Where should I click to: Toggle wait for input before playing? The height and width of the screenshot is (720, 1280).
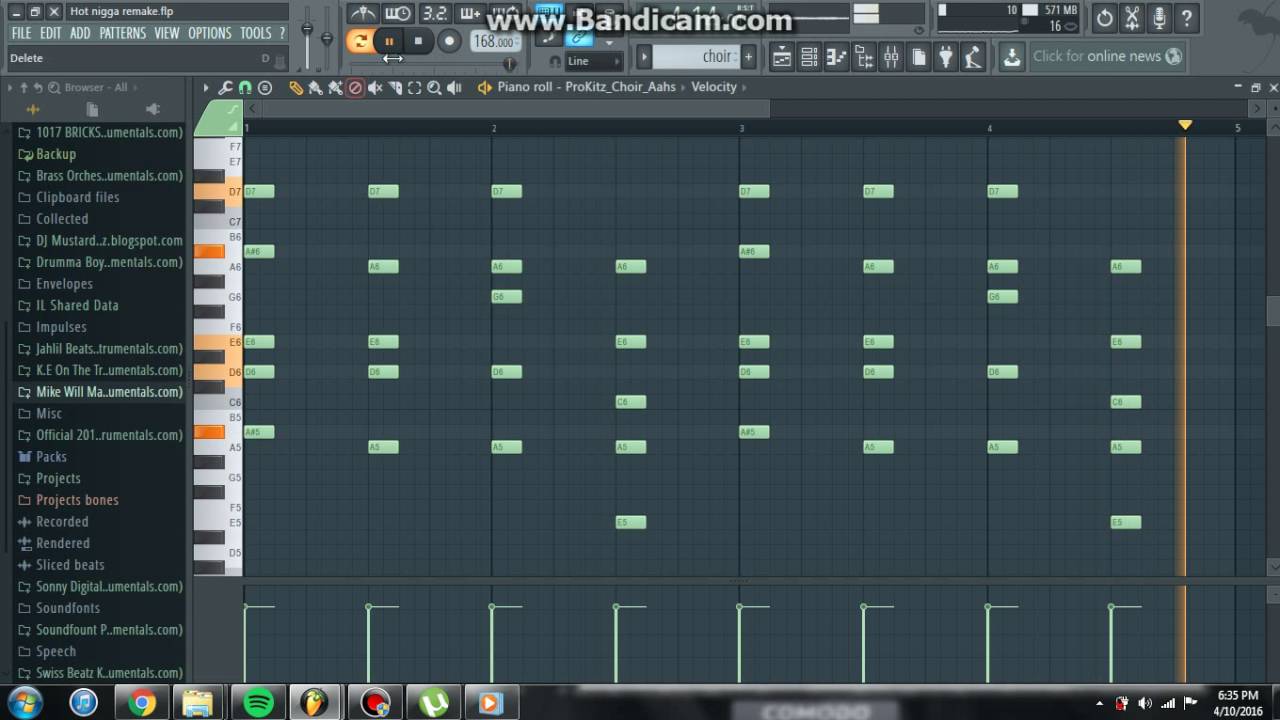click(x=398, y=14)
